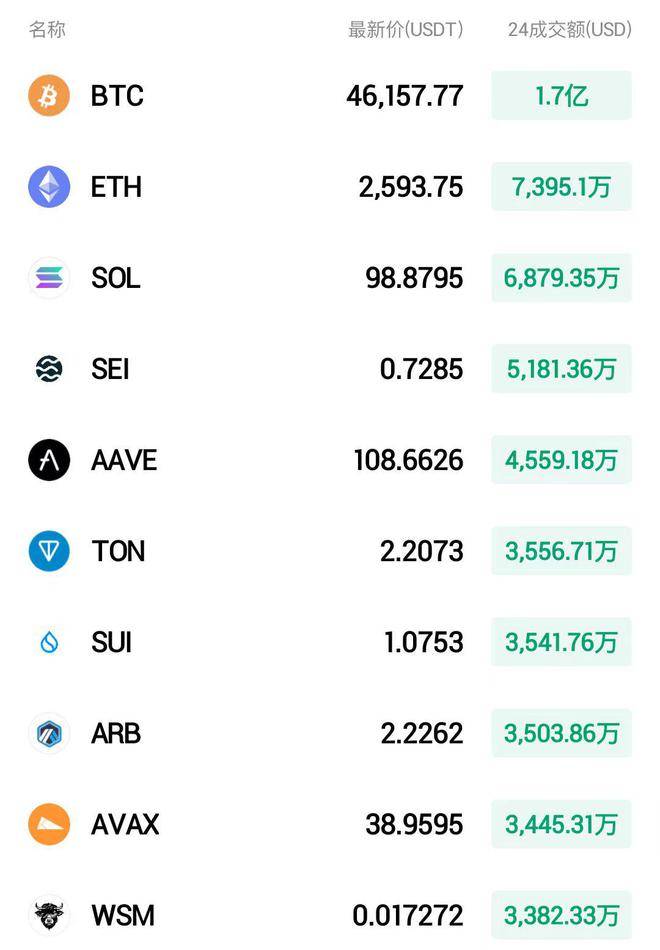Open the AAVE coin name label

pyautogui.click(x=124, y=460)
